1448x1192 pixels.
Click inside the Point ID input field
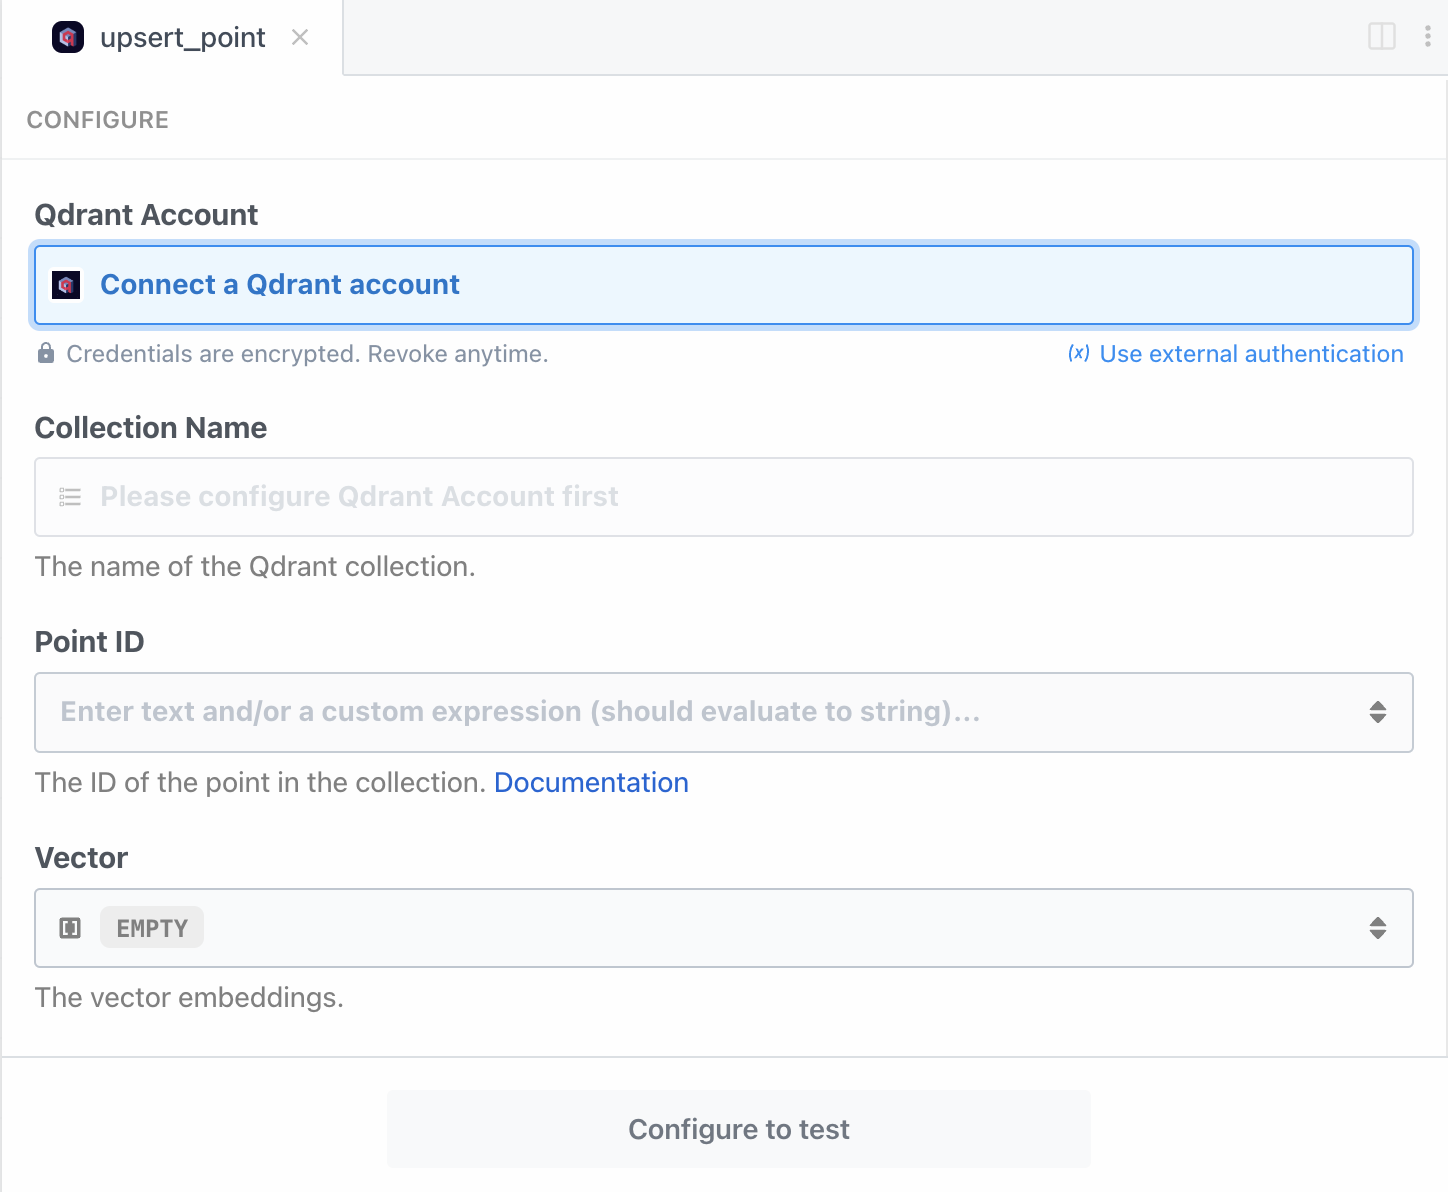600,712
